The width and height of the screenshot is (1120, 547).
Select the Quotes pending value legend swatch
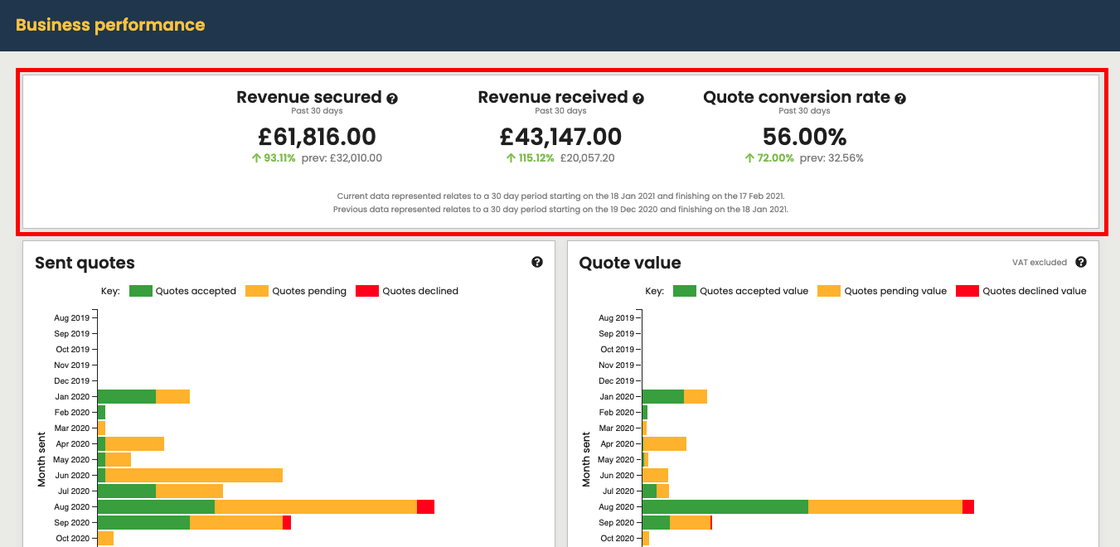pyautogui.click(x=828, y=291)
